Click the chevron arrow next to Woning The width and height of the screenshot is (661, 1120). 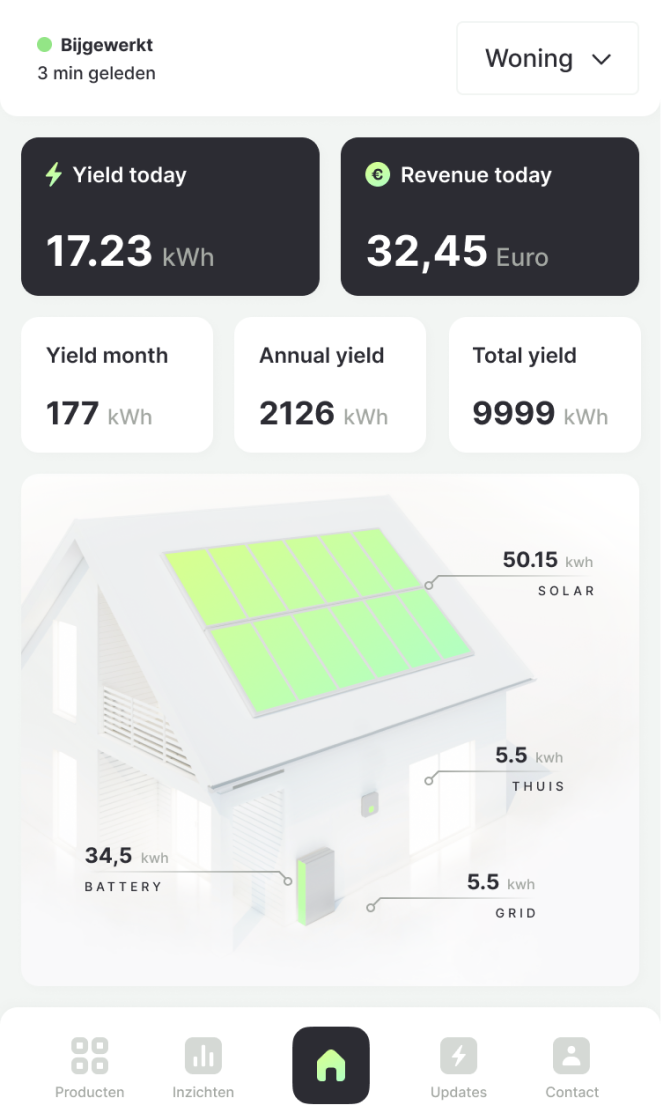coord(601,59)
